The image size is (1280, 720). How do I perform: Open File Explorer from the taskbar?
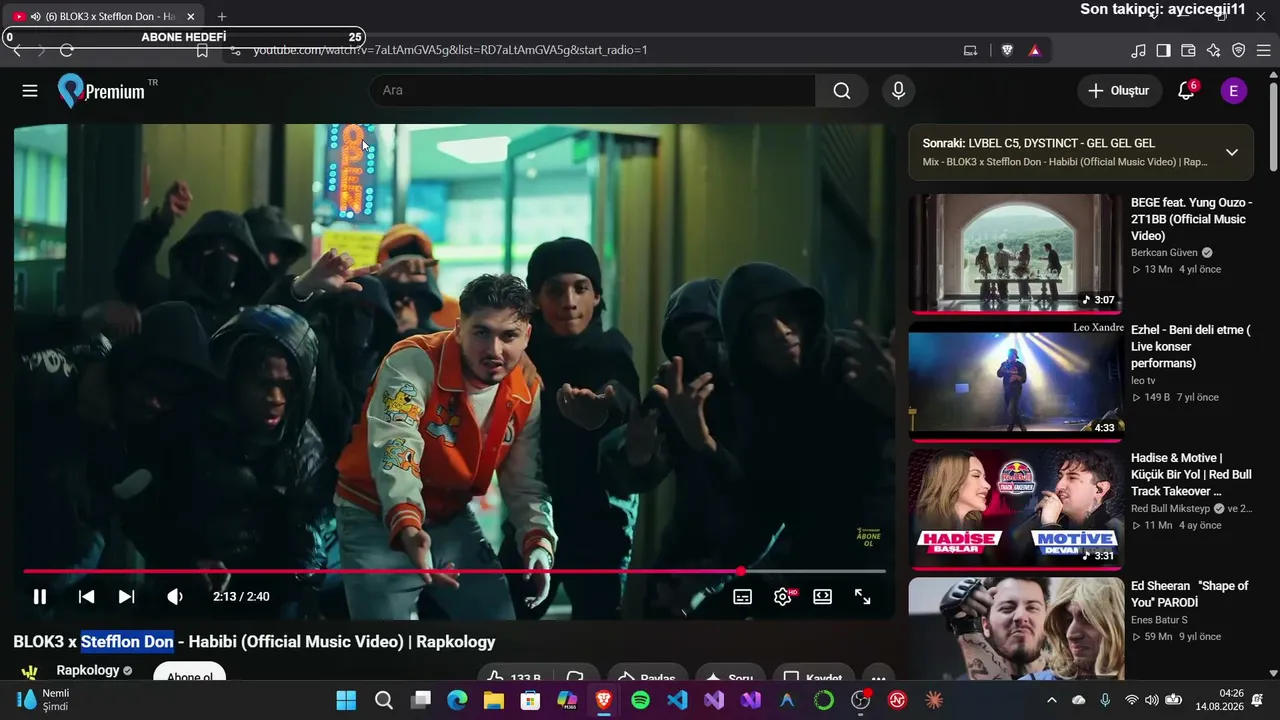point(494,700)
